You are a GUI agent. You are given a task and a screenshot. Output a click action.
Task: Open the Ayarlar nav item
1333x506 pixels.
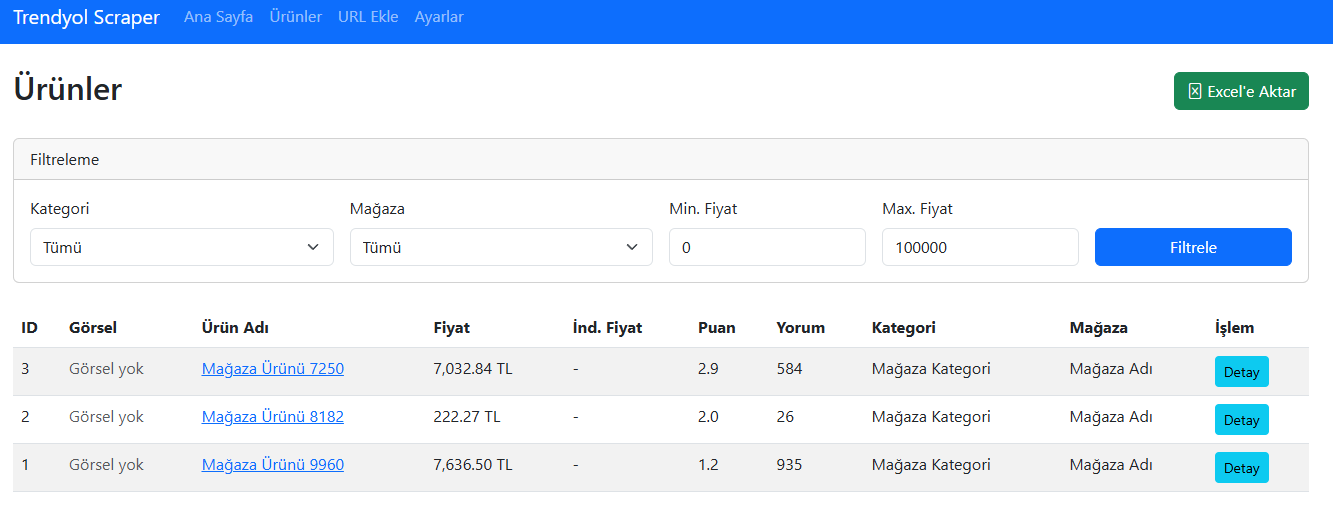pos(439,17)
